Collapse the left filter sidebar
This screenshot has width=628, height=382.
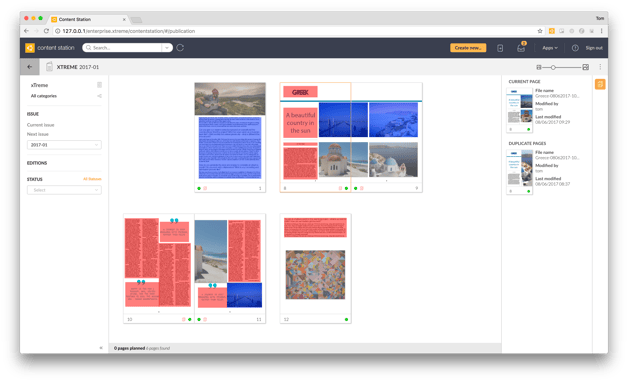(101, 348)
